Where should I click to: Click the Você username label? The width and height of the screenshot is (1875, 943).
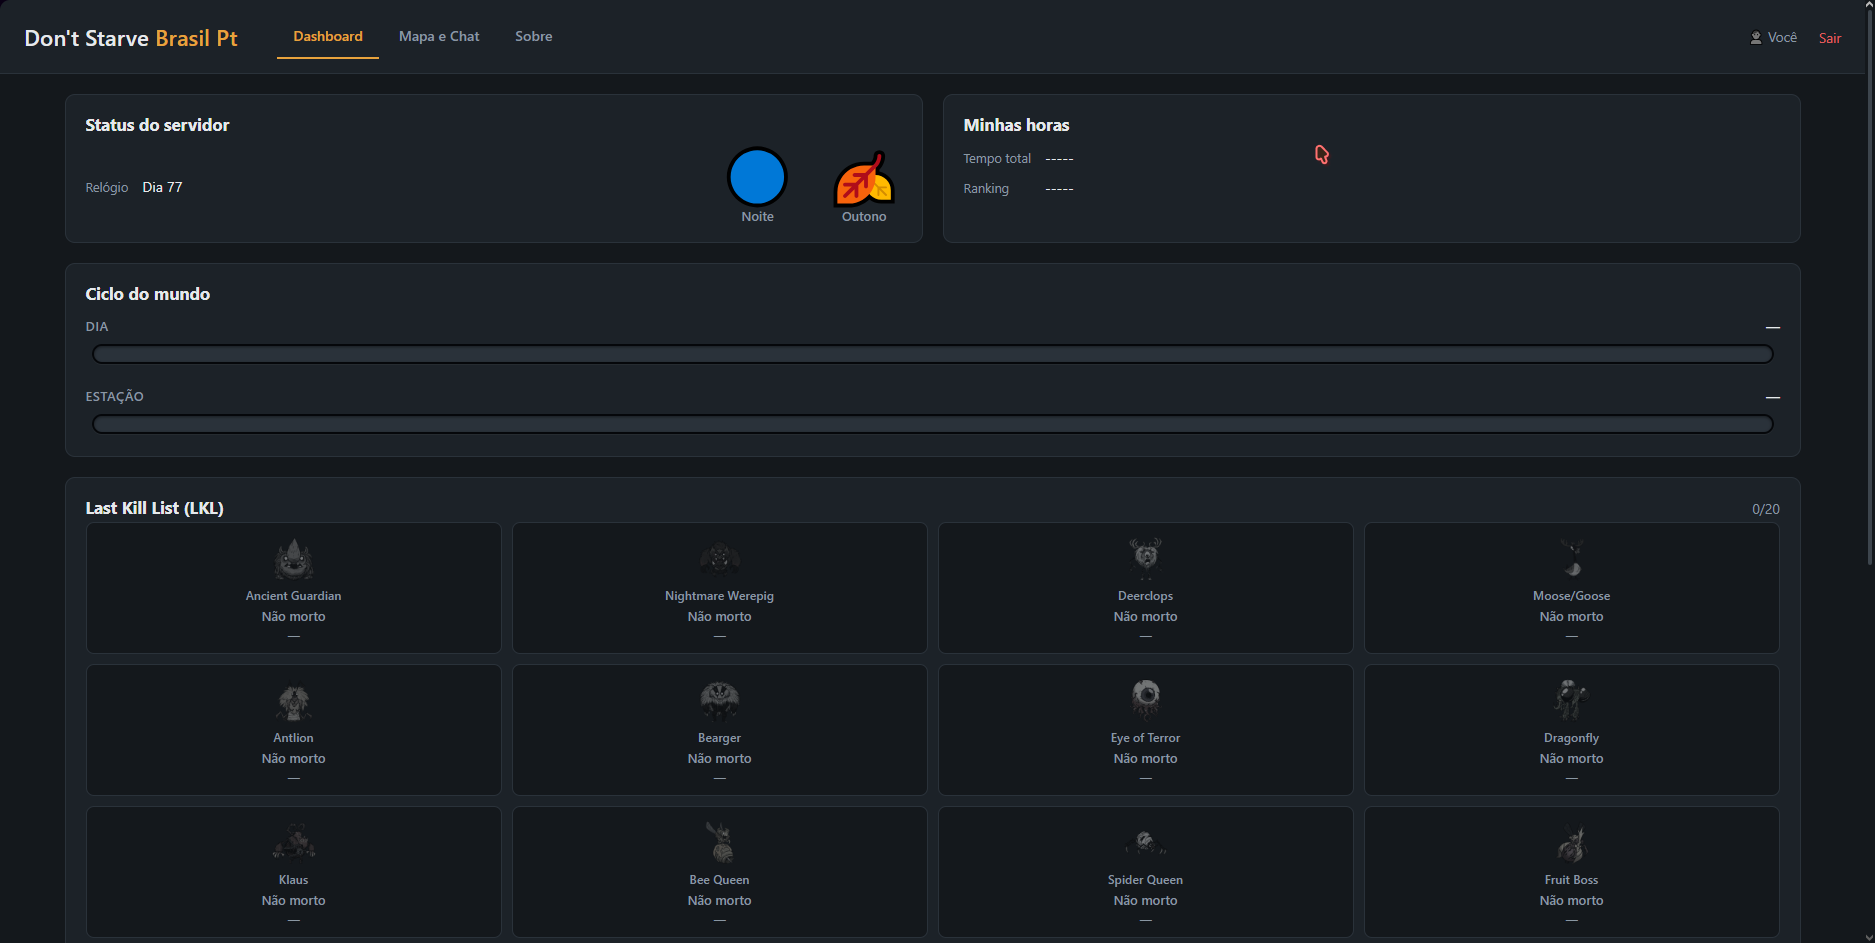pyautogui.click(x=1782, y=38)
